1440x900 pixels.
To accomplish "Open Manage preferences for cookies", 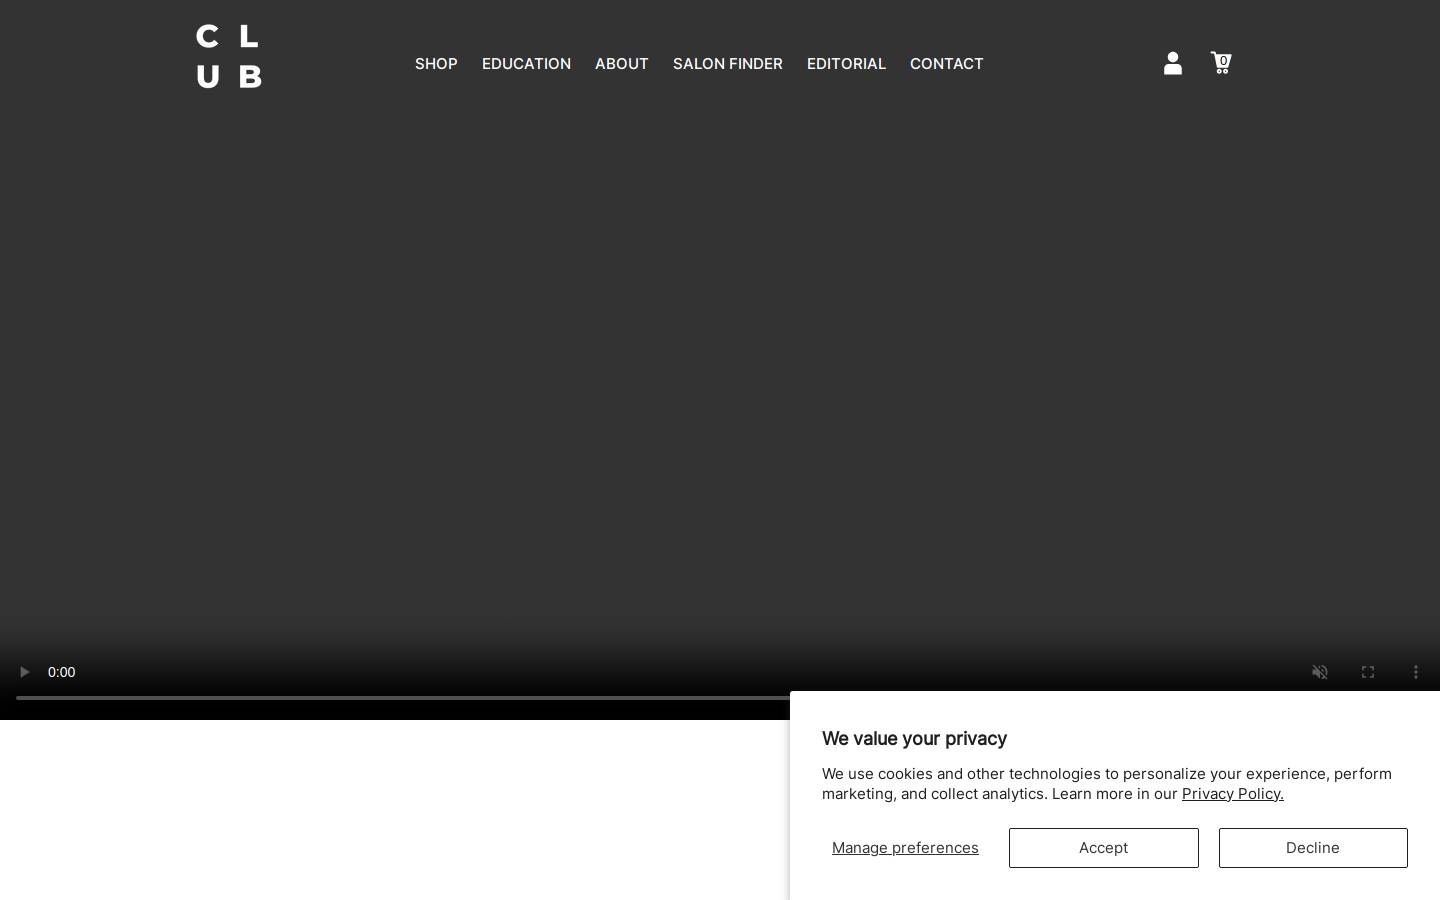I will click(905, 848).
